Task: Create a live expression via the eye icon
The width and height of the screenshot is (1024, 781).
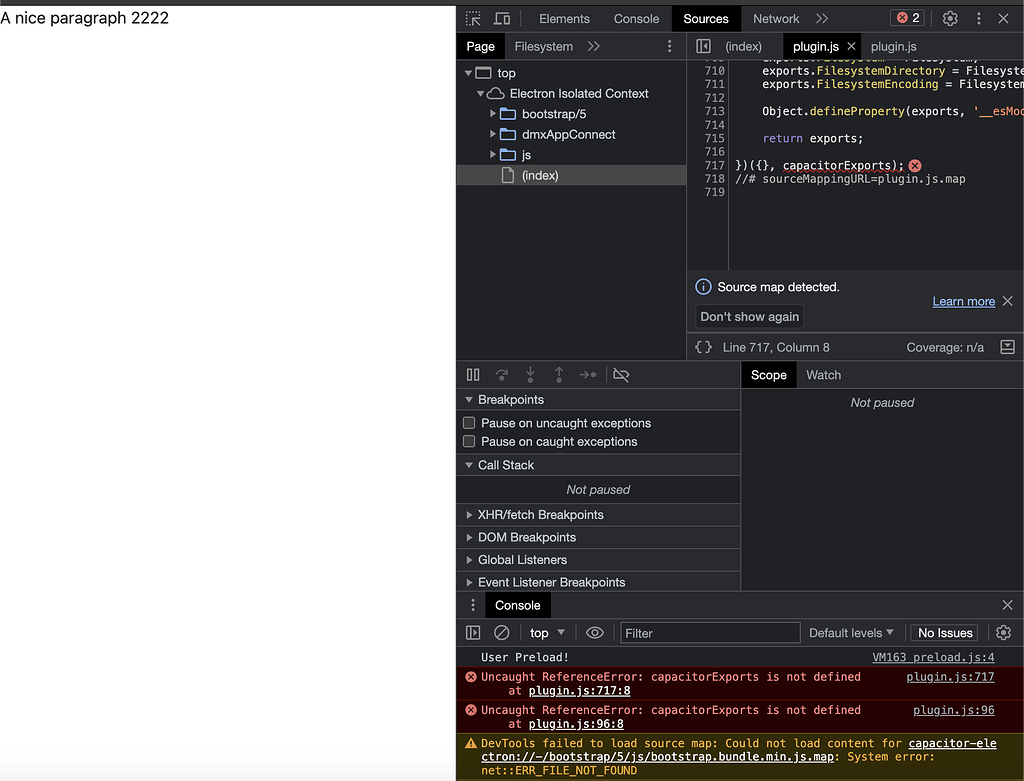Action: 595,632
